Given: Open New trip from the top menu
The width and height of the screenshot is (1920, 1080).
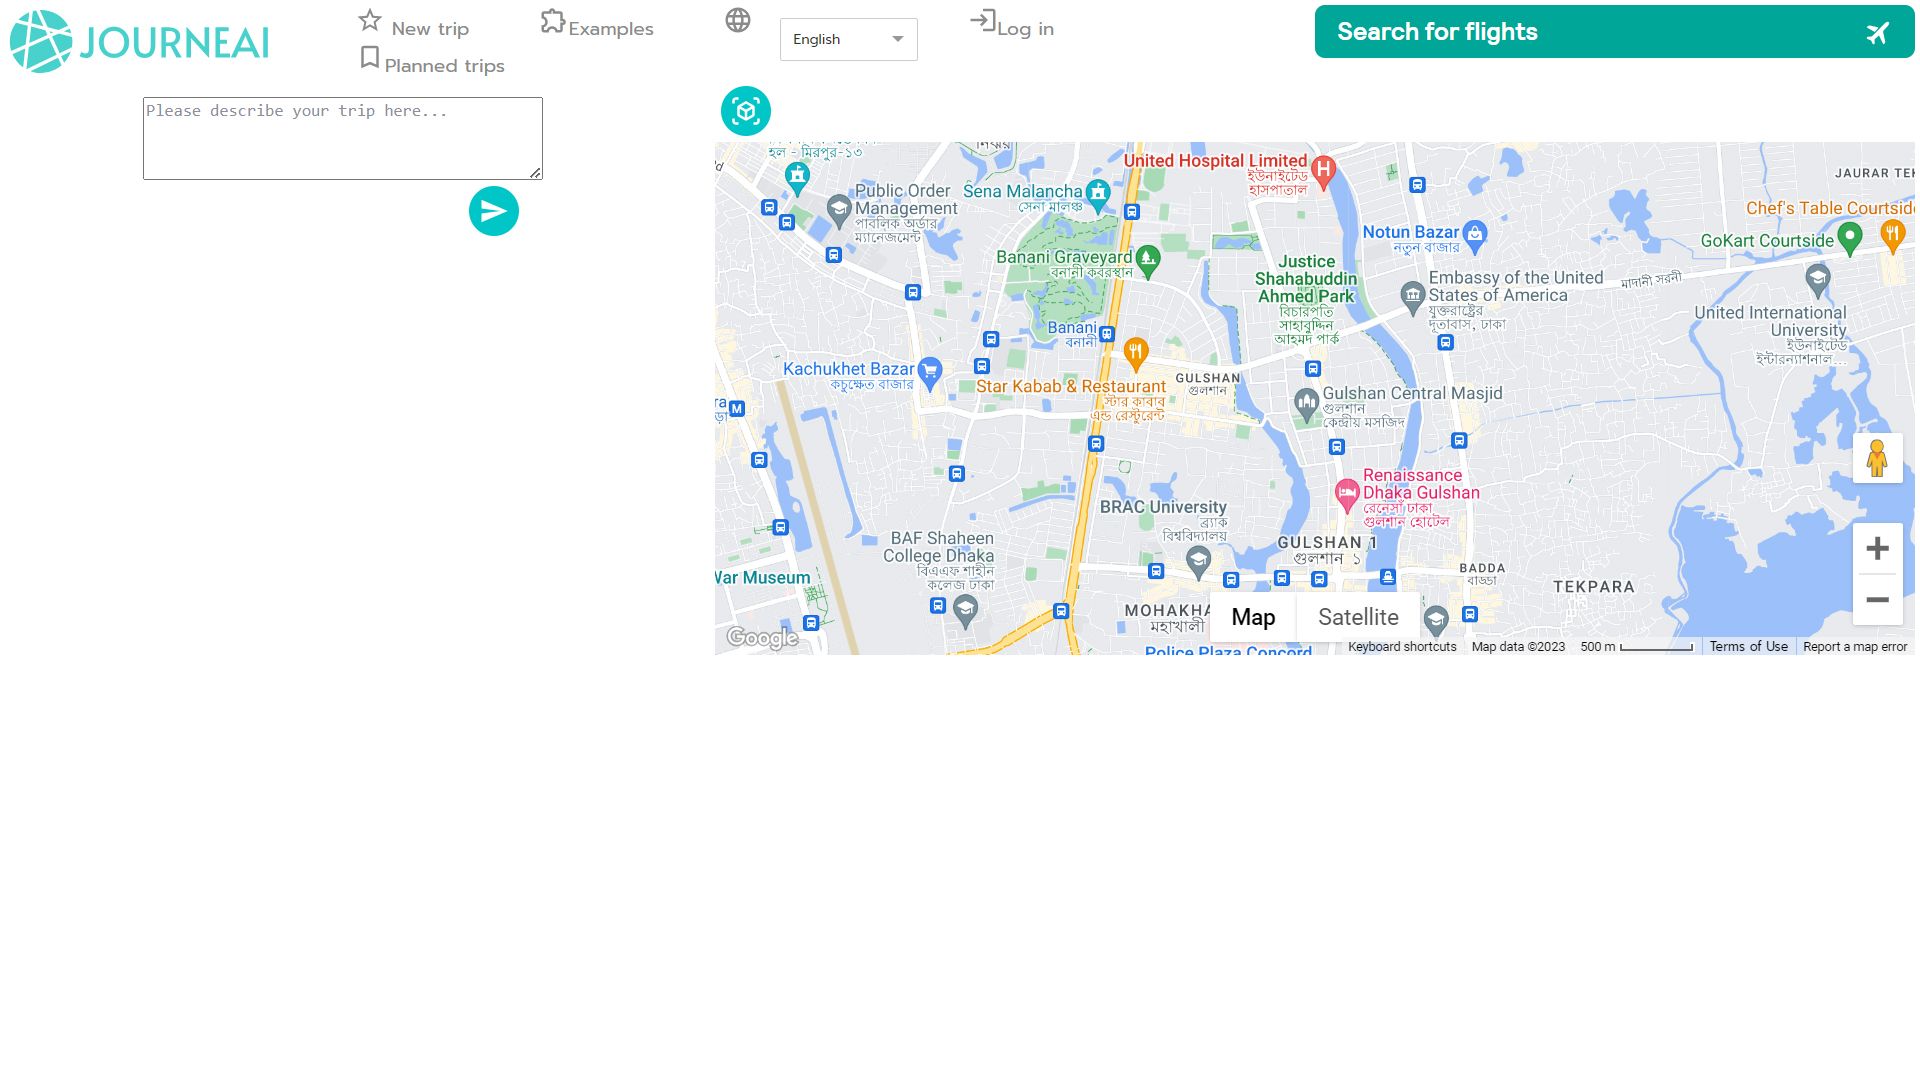Looking at the screenshot, I should pos(414,25).
